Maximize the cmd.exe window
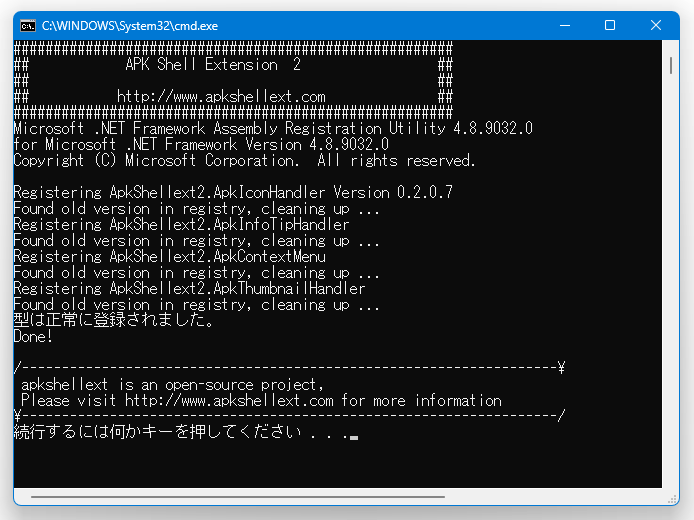Image resolution: width=694 pixels, height=520 pixels. coord(610,26)
